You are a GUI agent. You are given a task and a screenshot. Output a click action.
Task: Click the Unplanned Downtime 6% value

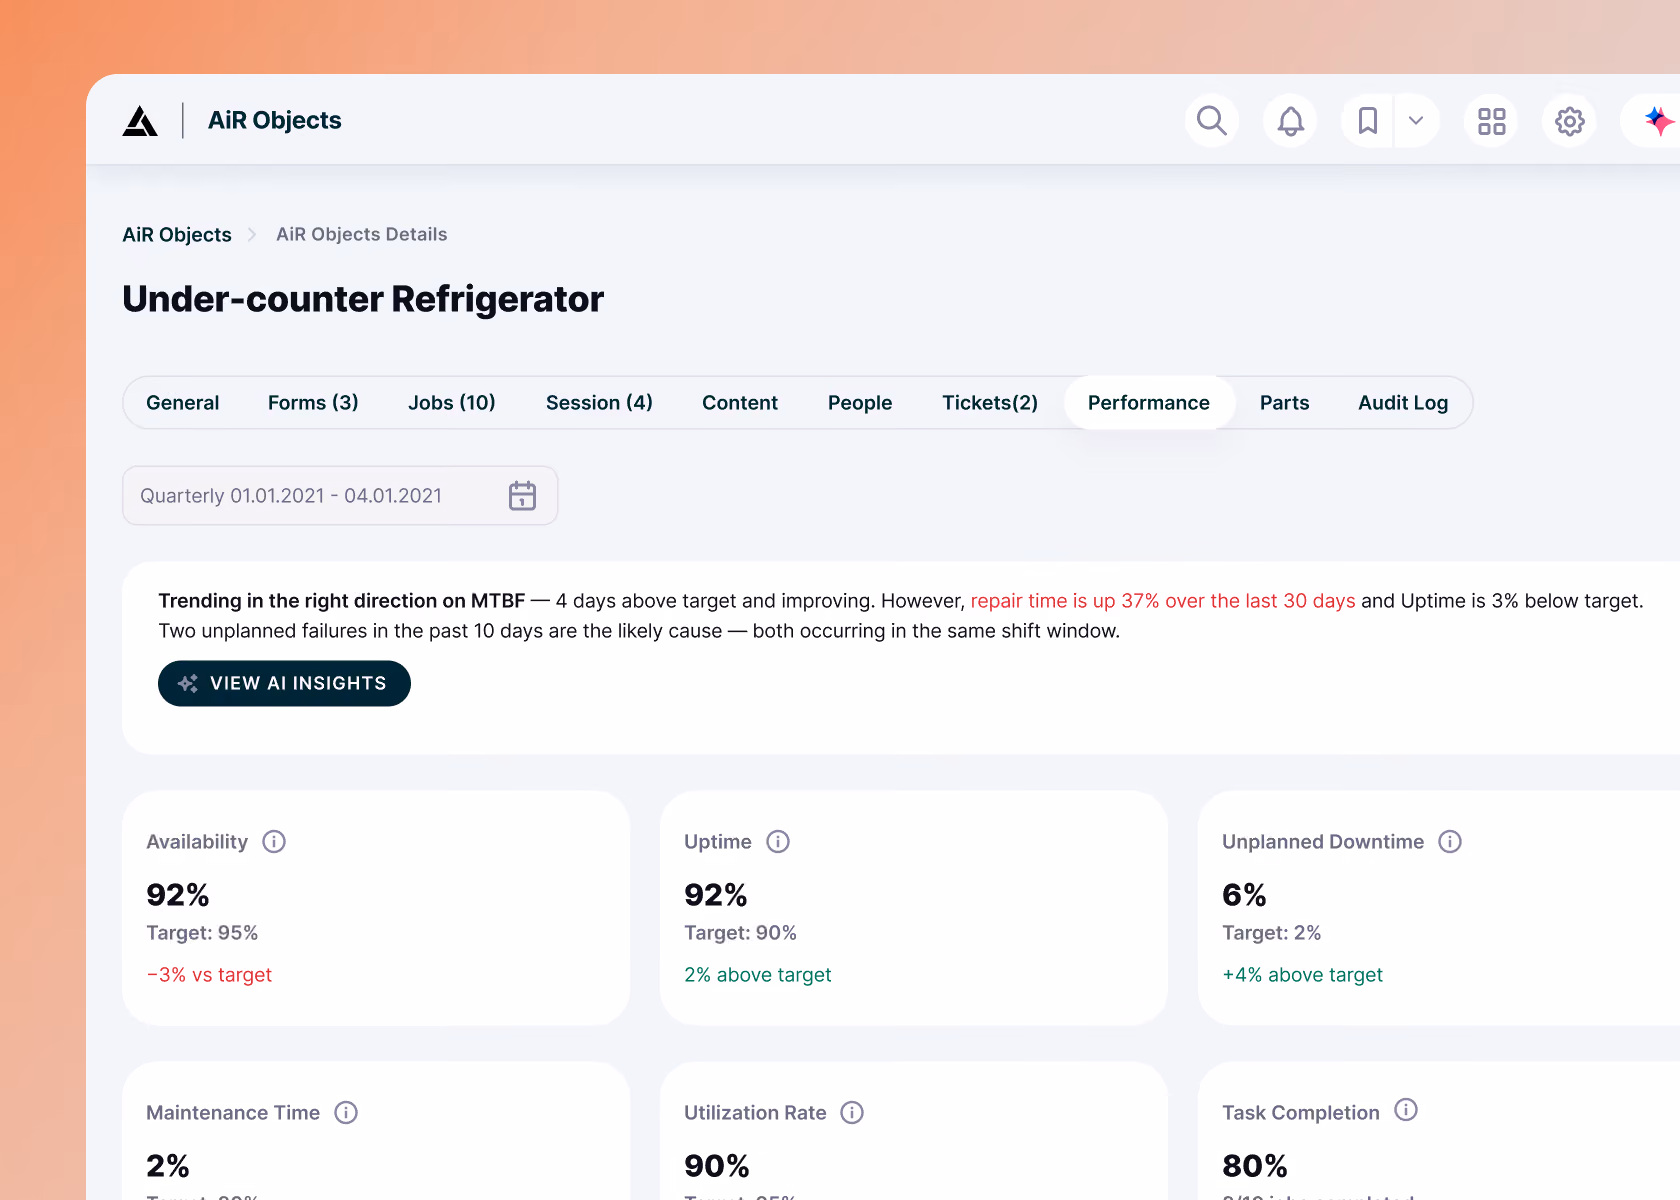pyautogui.click(x=1244, y=894)
